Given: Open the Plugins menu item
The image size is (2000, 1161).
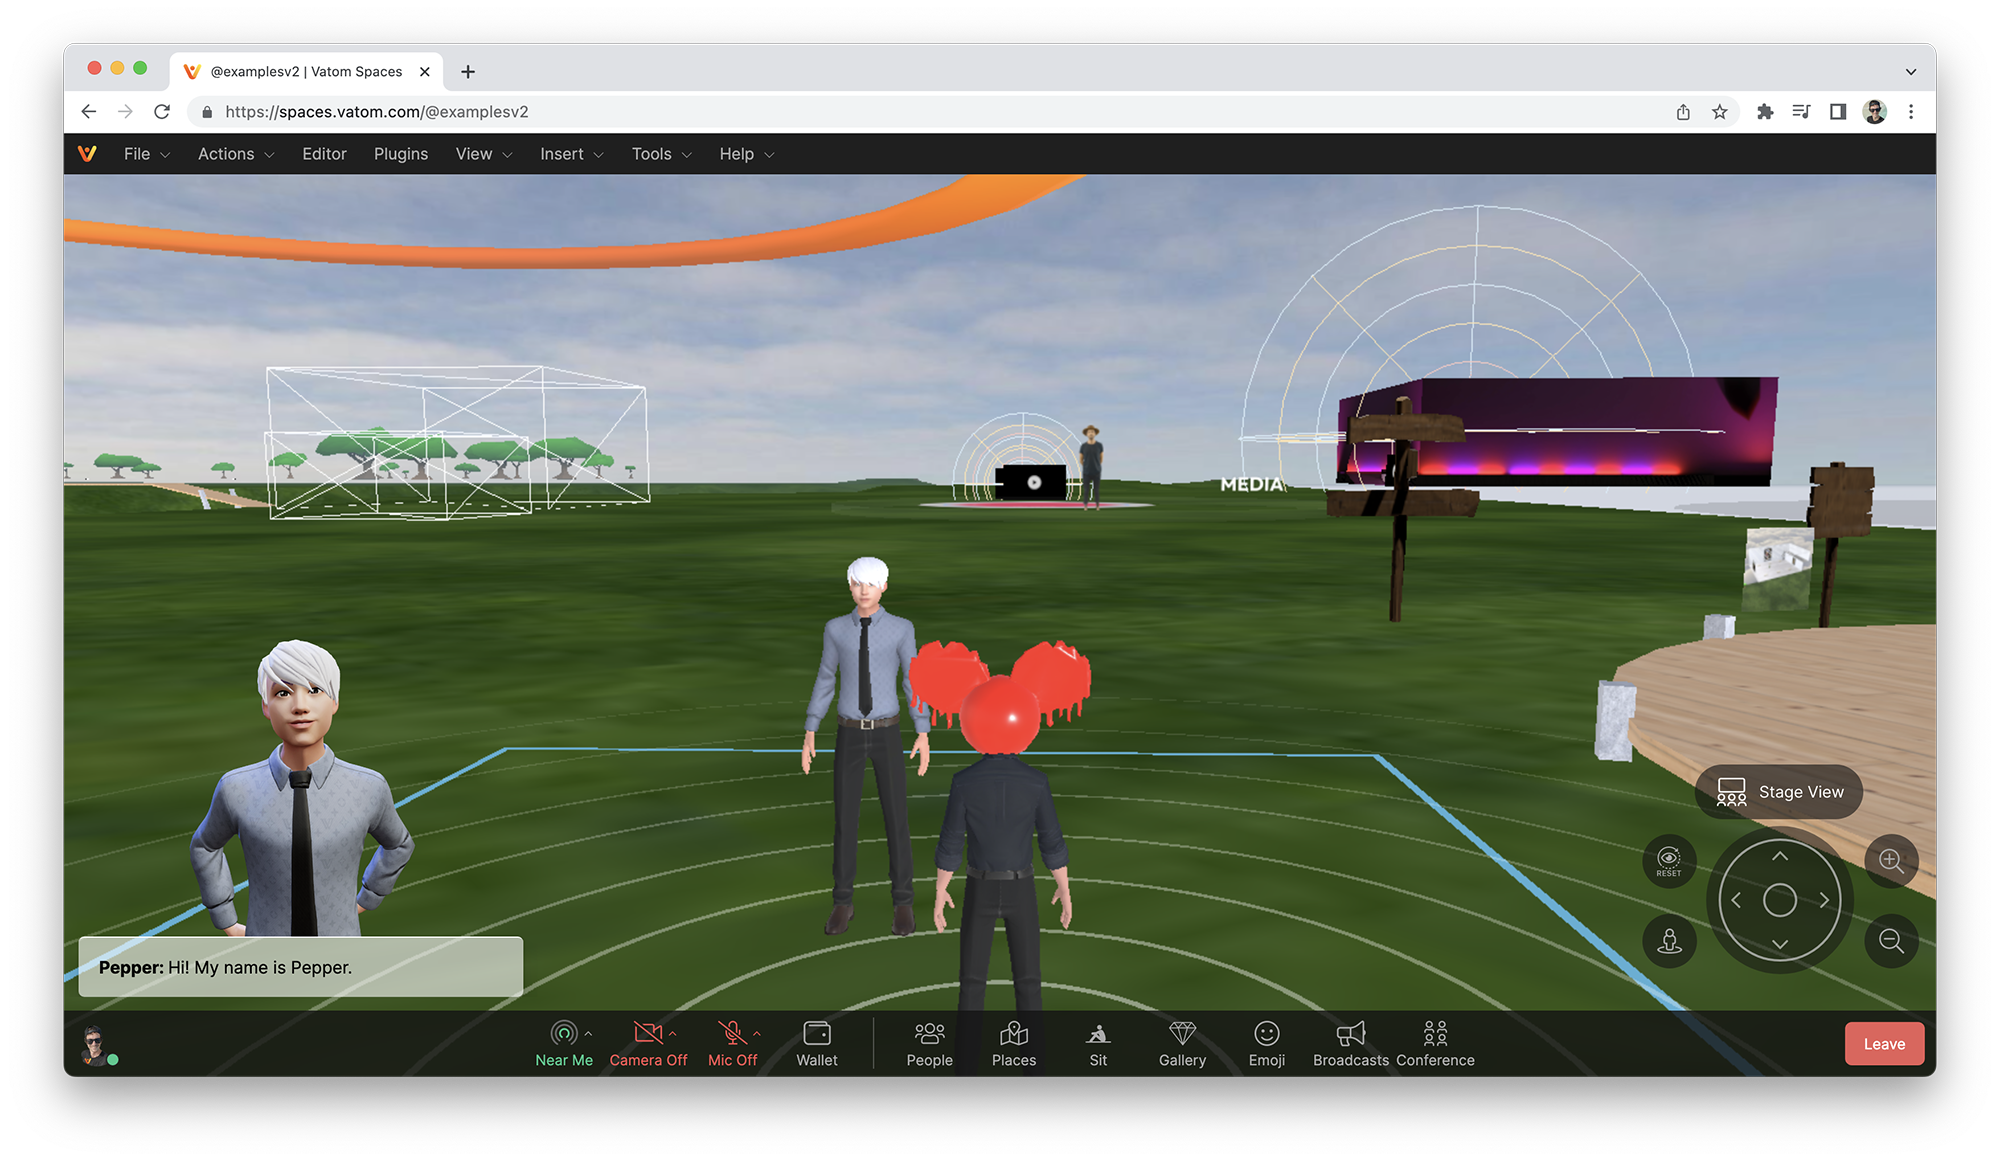Looking at the screenshot, I should (401, 154).
